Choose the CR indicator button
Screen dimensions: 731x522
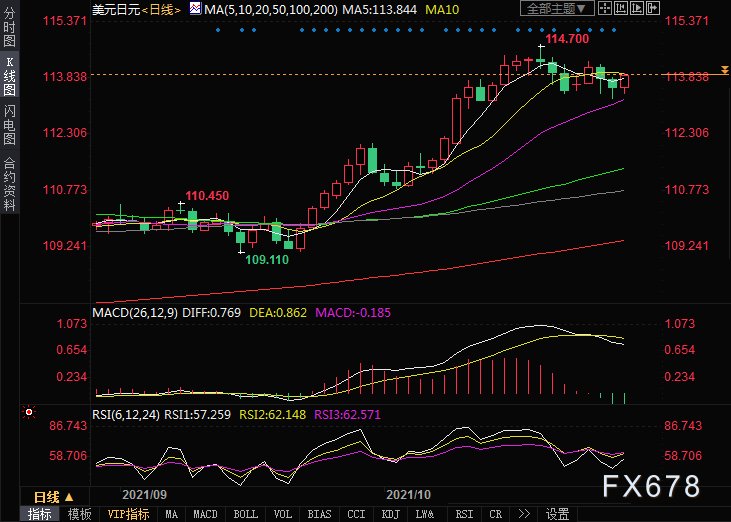[x=496, y=514]
